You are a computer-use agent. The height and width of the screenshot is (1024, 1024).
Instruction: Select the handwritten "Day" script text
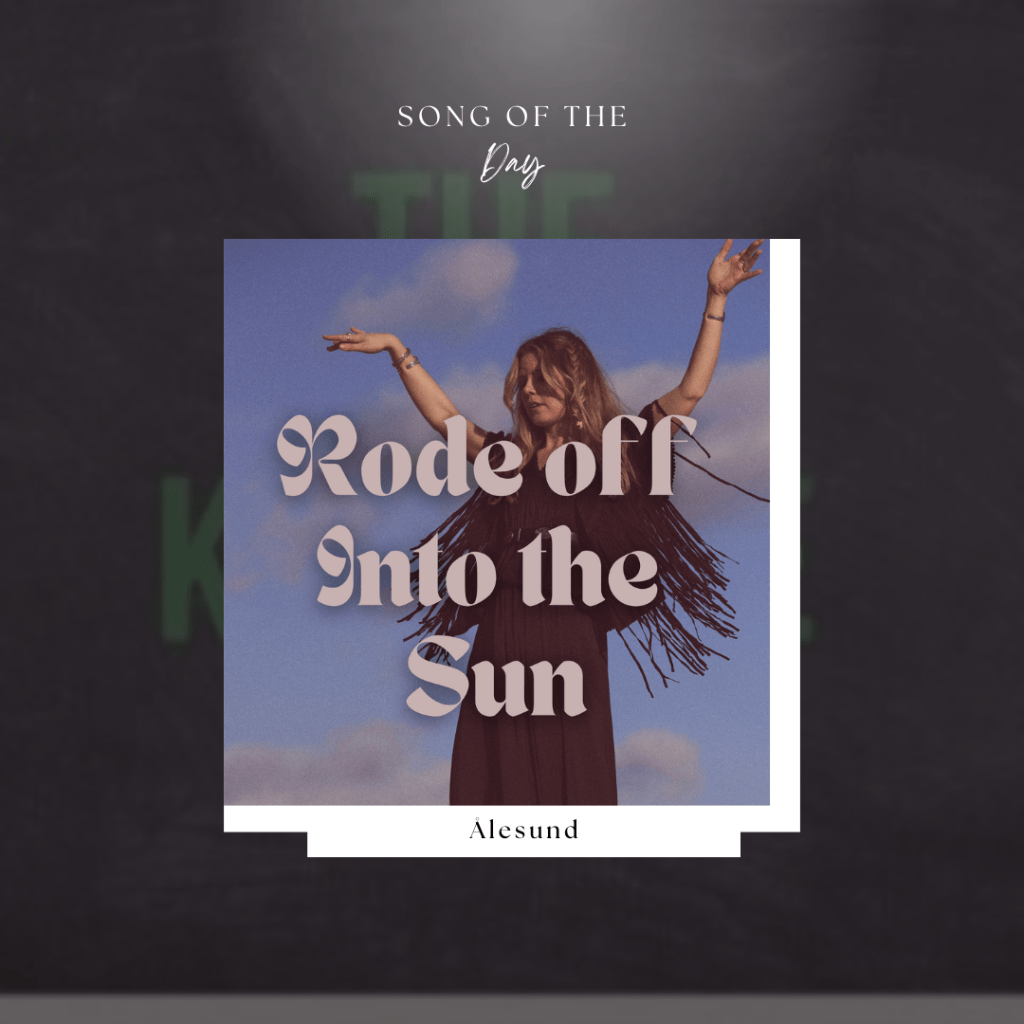click(x=512, y=164)
